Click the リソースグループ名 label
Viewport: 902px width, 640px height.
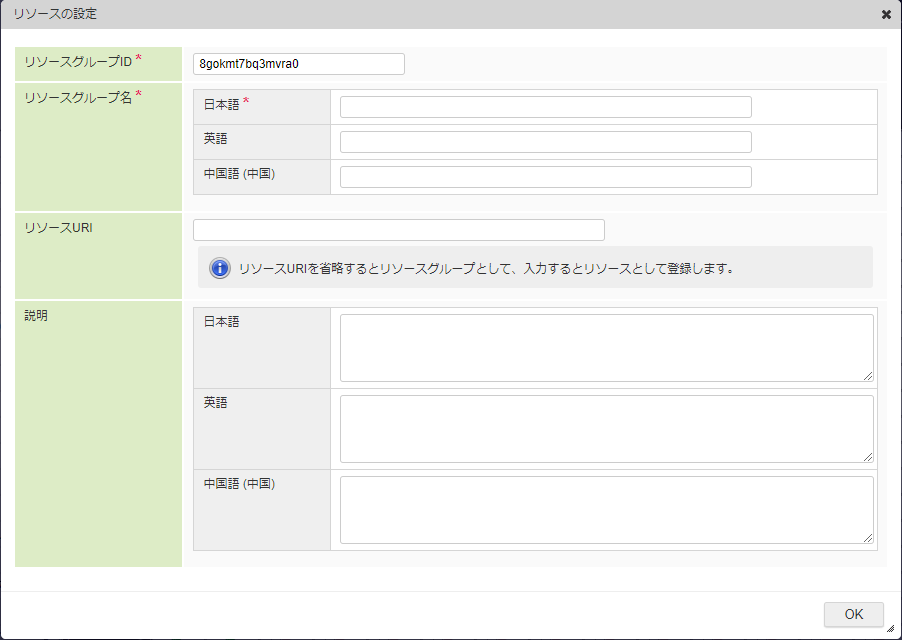[78, 97]
